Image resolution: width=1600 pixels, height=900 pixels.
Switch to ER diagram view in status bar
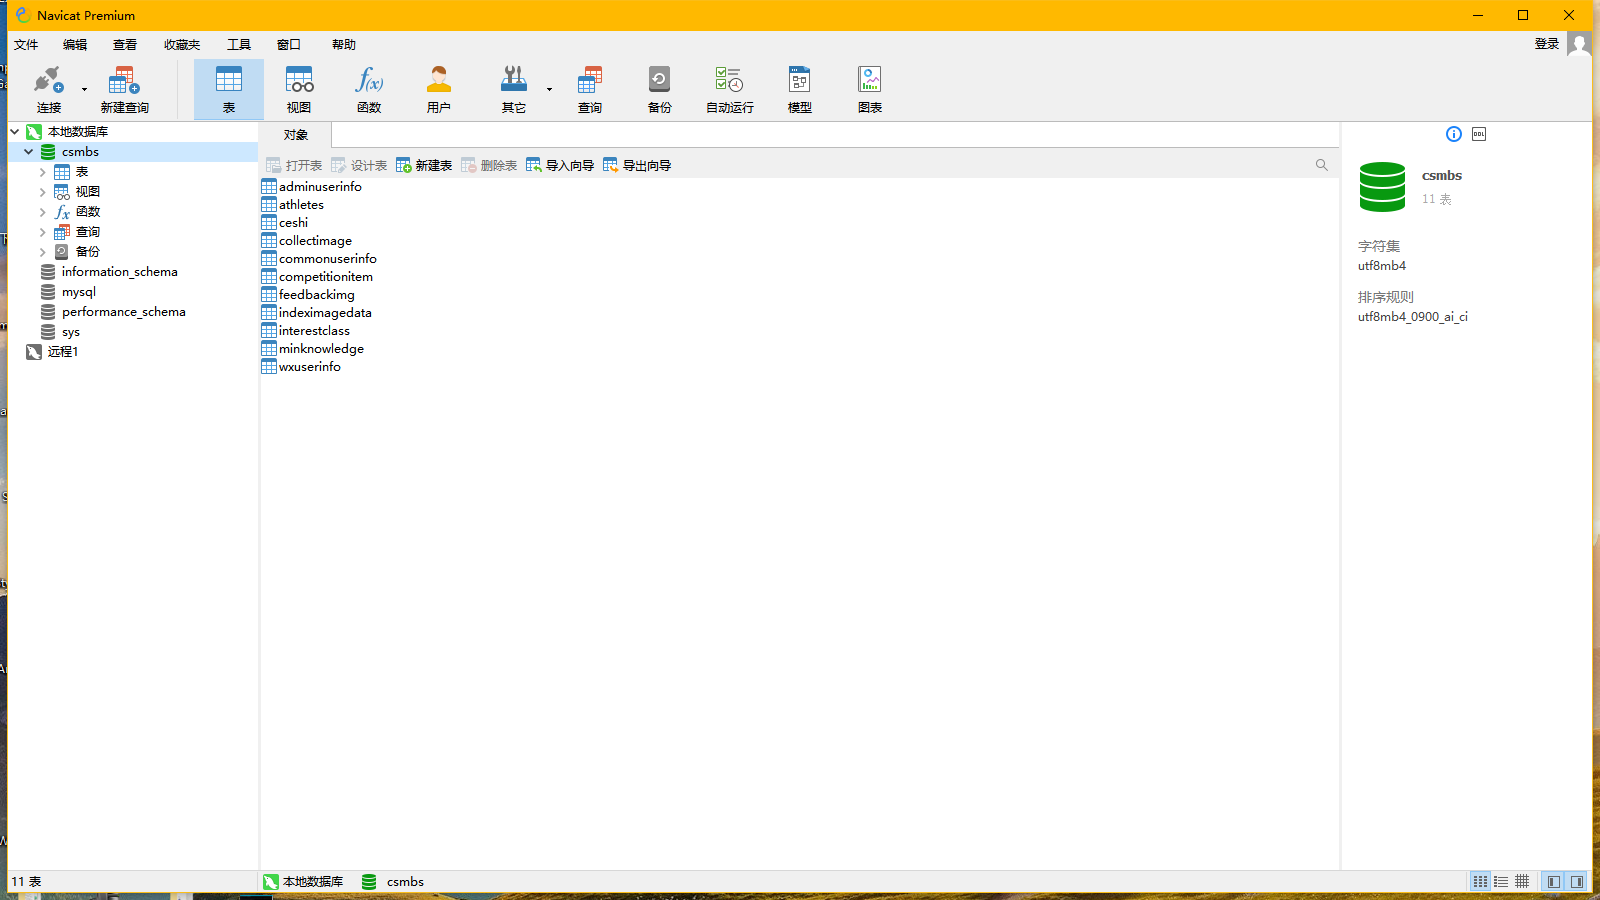pos(1522,882)
